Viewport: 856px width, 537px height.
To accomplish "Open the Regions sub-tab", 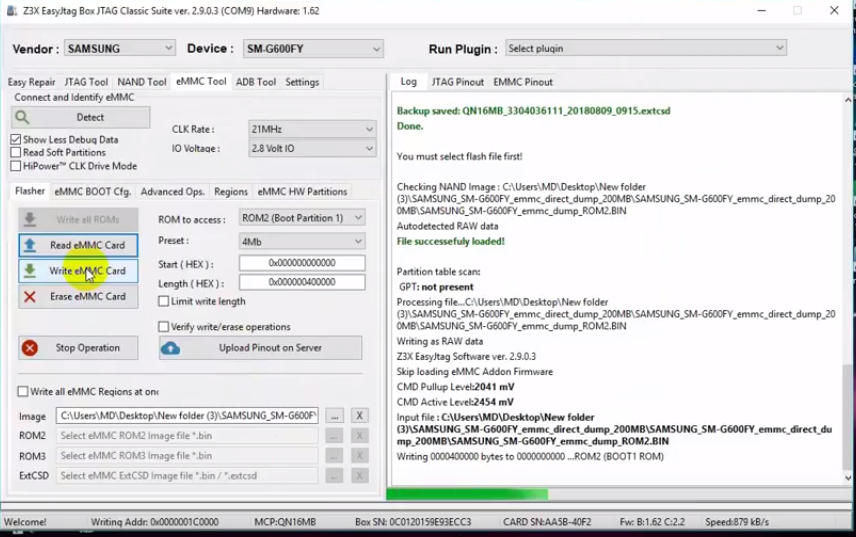I will (x=231, y=192).
